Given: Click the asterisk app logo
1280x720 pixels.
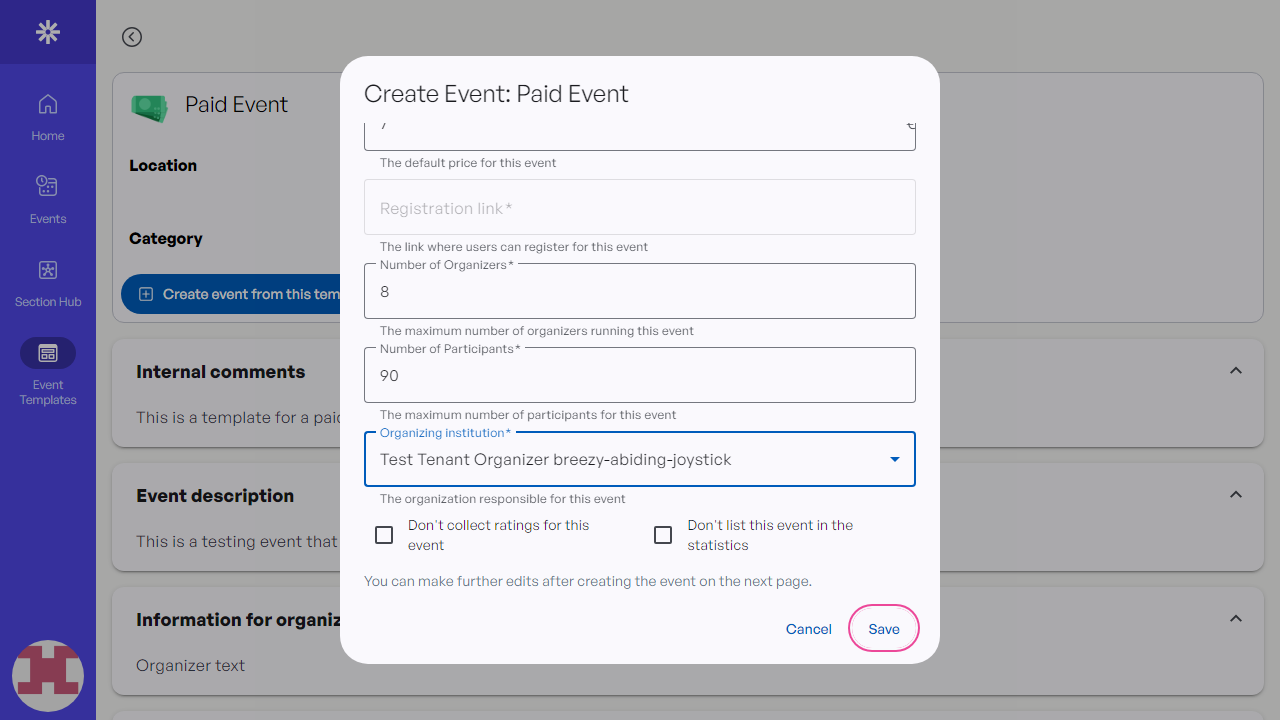Looking at the screenshot, I should (48, 32).
